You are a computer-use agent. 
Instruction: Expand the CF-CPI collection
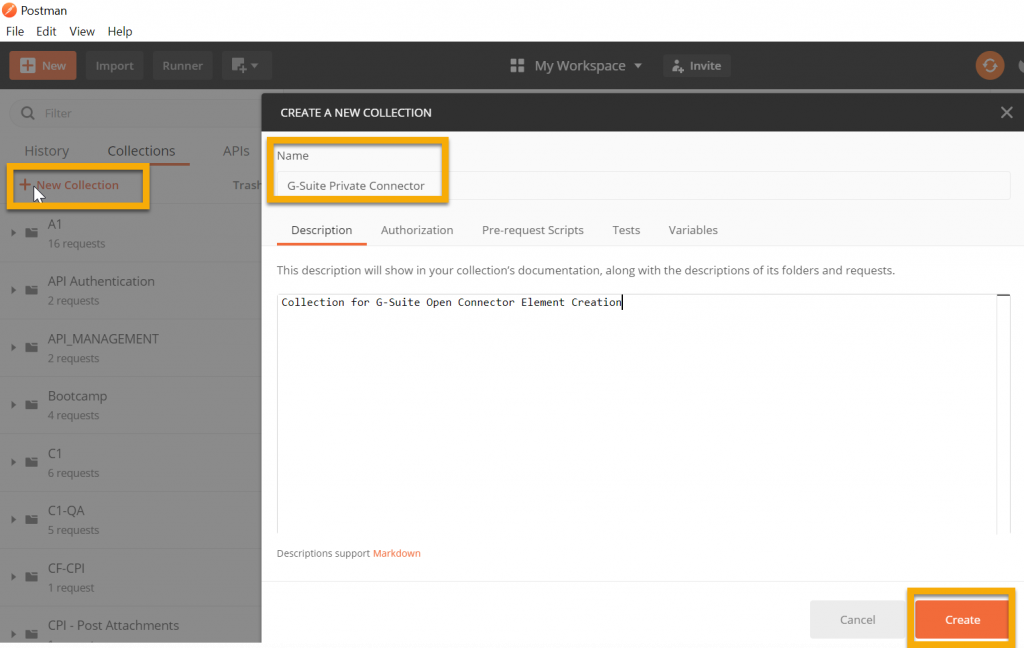click(13, 577)
